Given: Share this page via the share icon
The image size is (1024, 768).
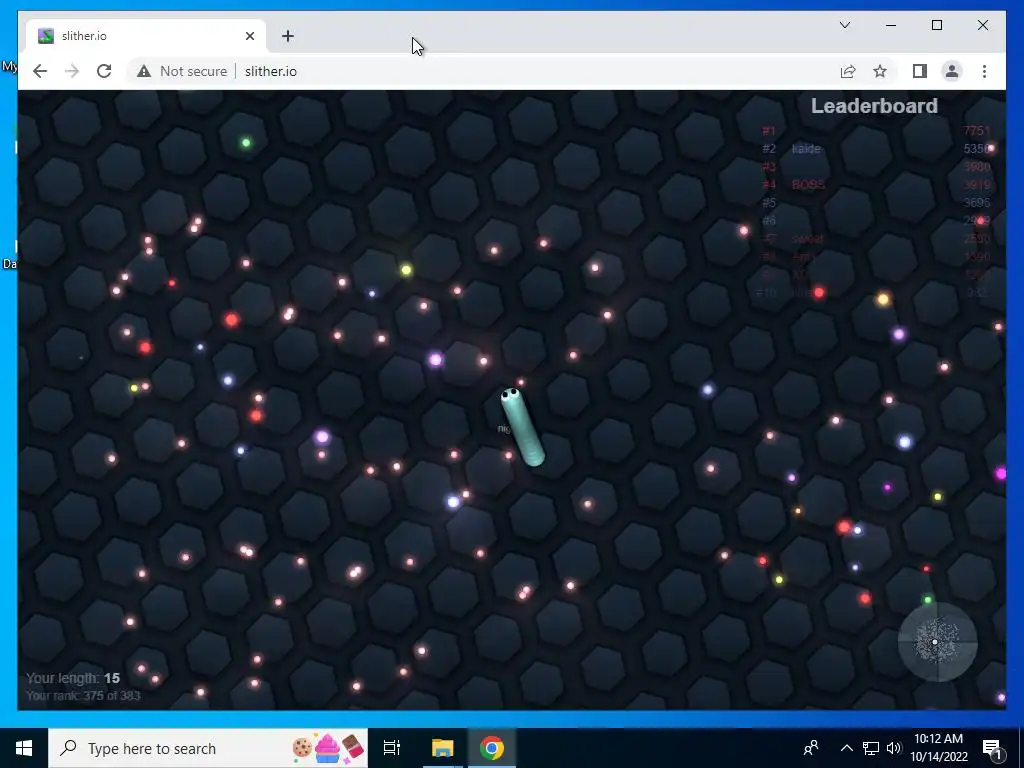Looking at the screenshot, I should click(848, 71).
